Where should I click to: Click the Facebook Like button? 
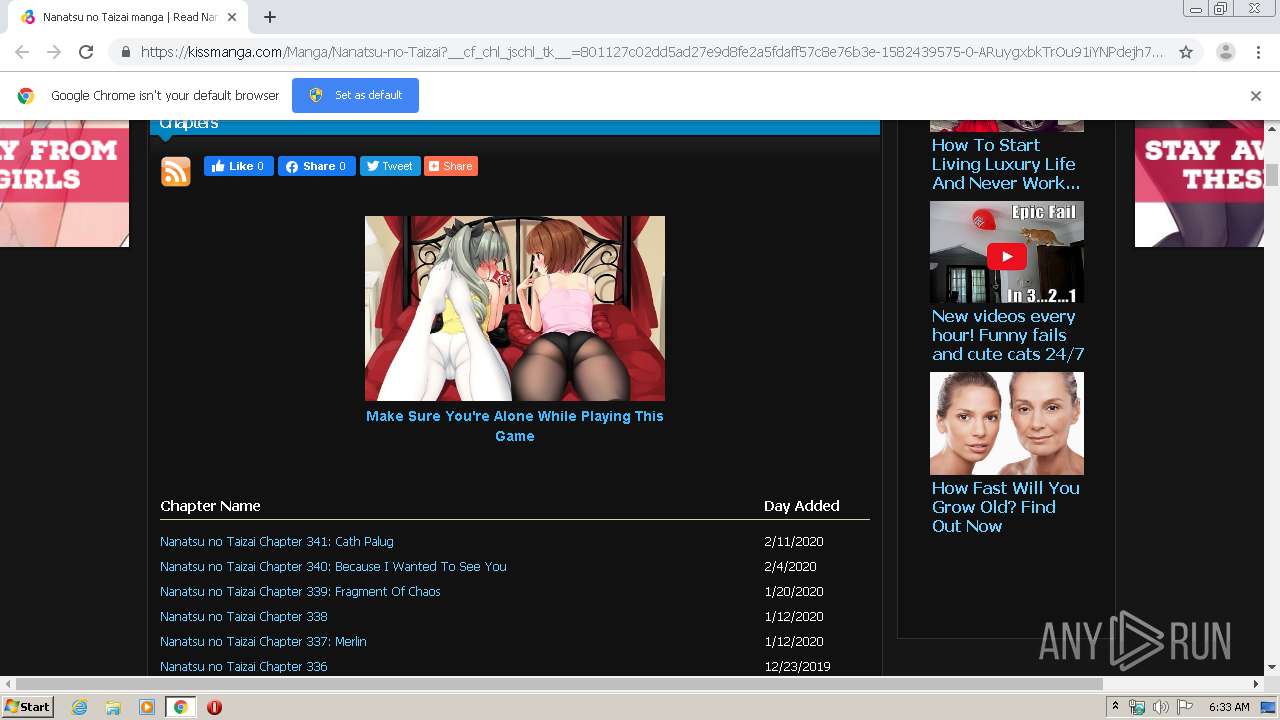[x=238, y=166]
